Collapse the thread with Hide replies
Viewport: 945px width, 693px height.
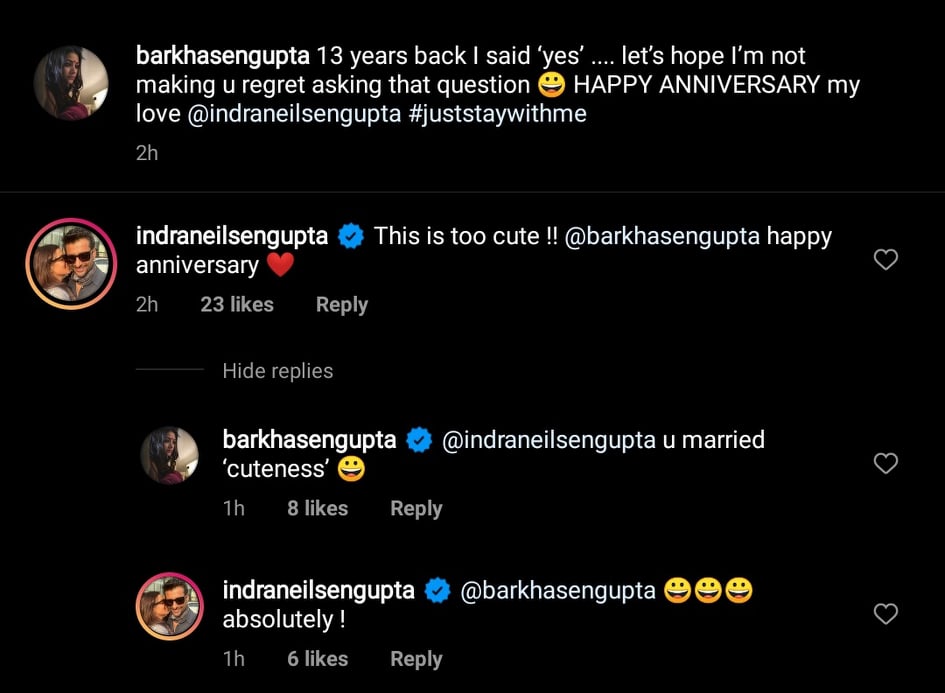pyautogui.click(x=277, y=371)
